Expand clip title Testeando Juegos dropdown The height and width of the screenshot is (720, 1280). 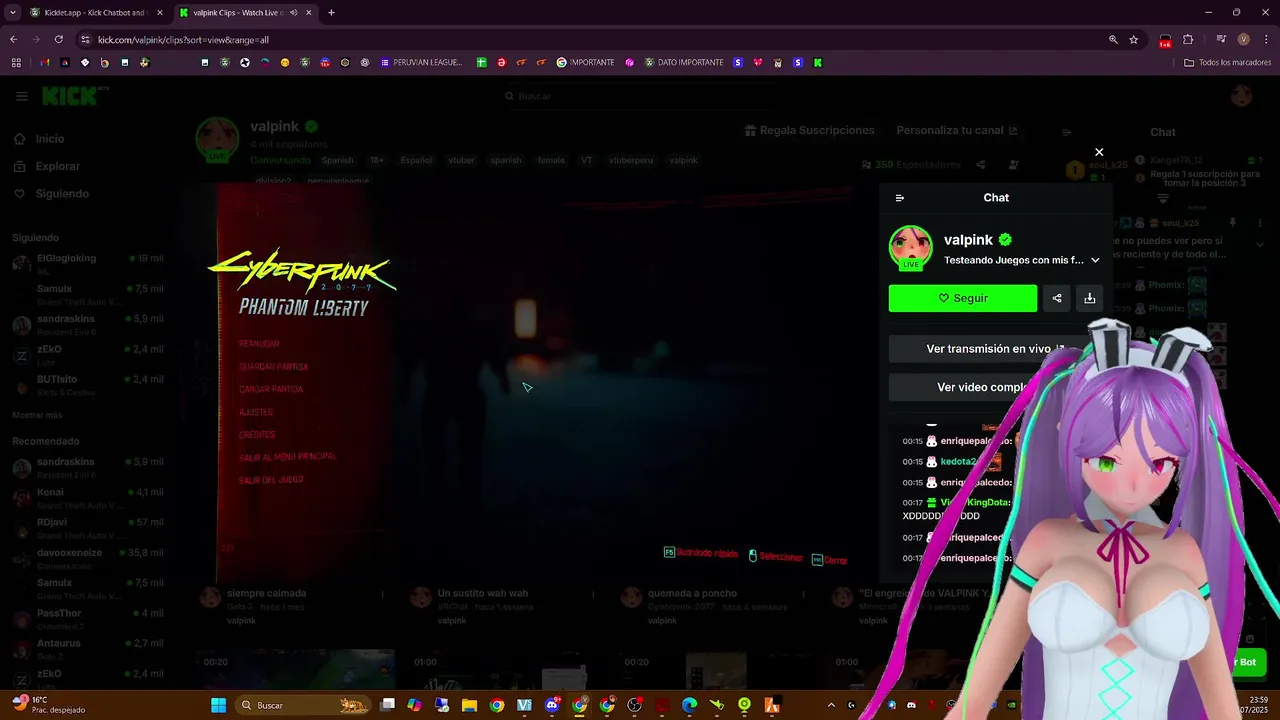pyautogui.click(x=1095, y=260)
